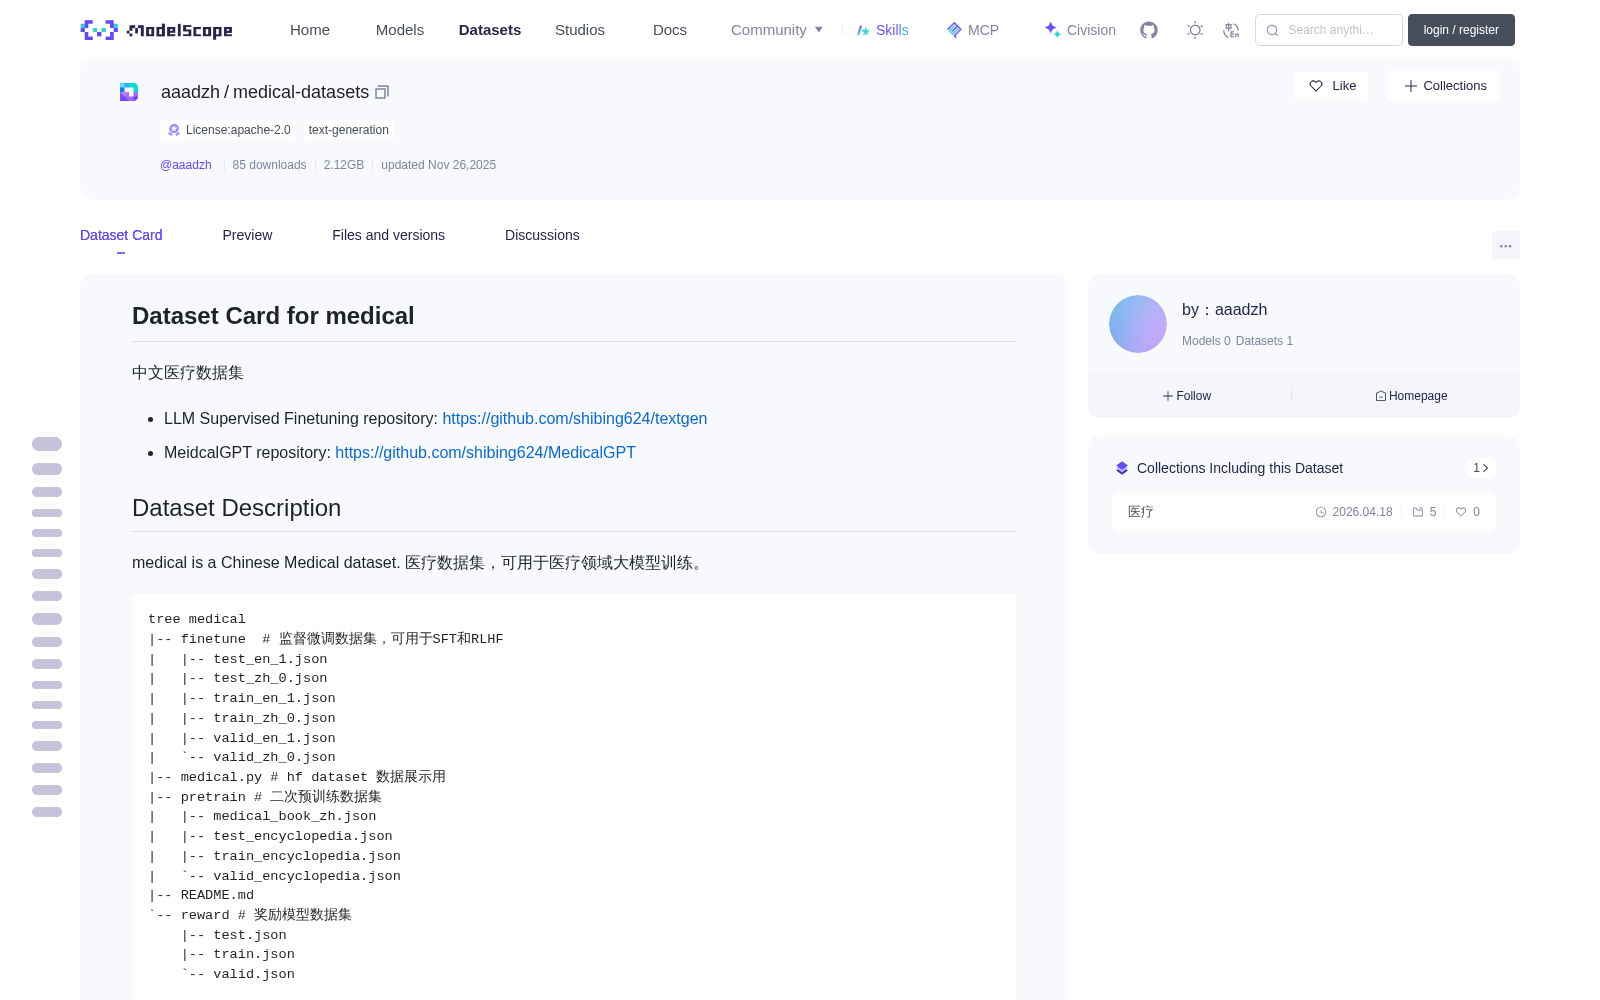Click the Models 0 count under author
This screenshot has height=1000, width=1600.
(1206, 341)
